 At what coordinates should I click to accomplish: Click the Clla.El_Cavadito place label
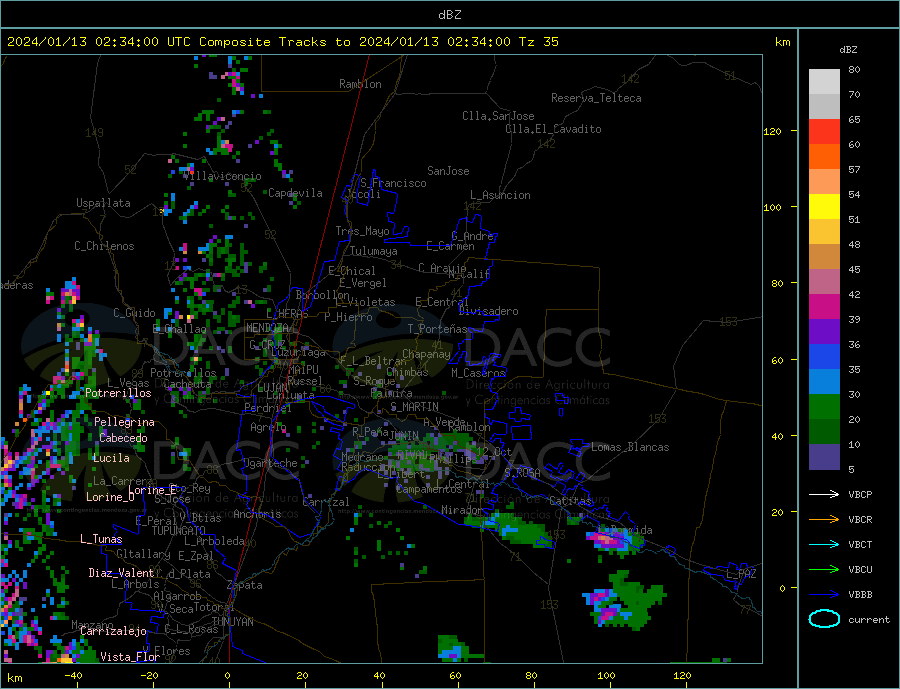click(x=553, y=129)
